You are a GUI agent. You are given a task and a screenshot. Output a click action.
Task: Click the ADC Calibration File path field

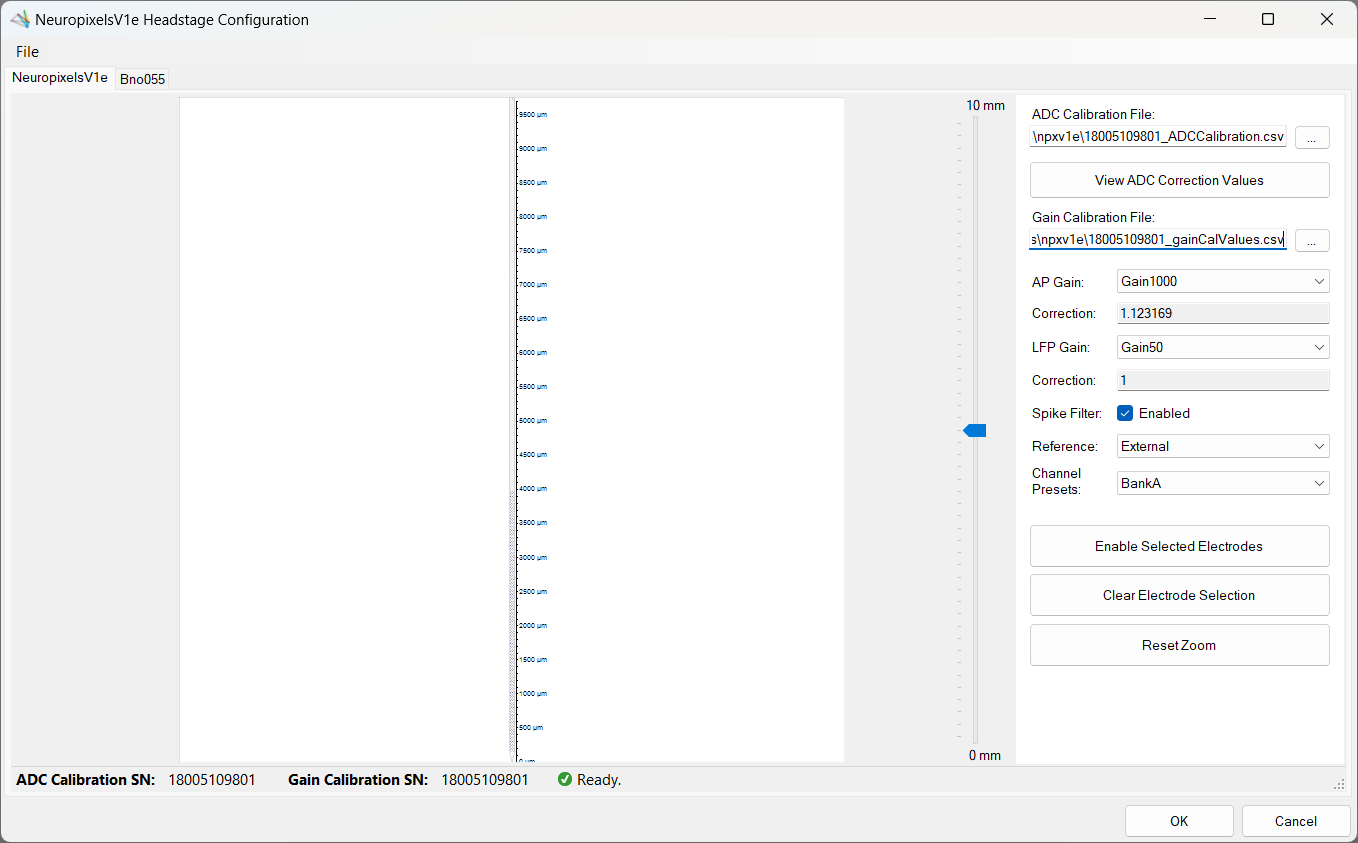(1158, 138)
